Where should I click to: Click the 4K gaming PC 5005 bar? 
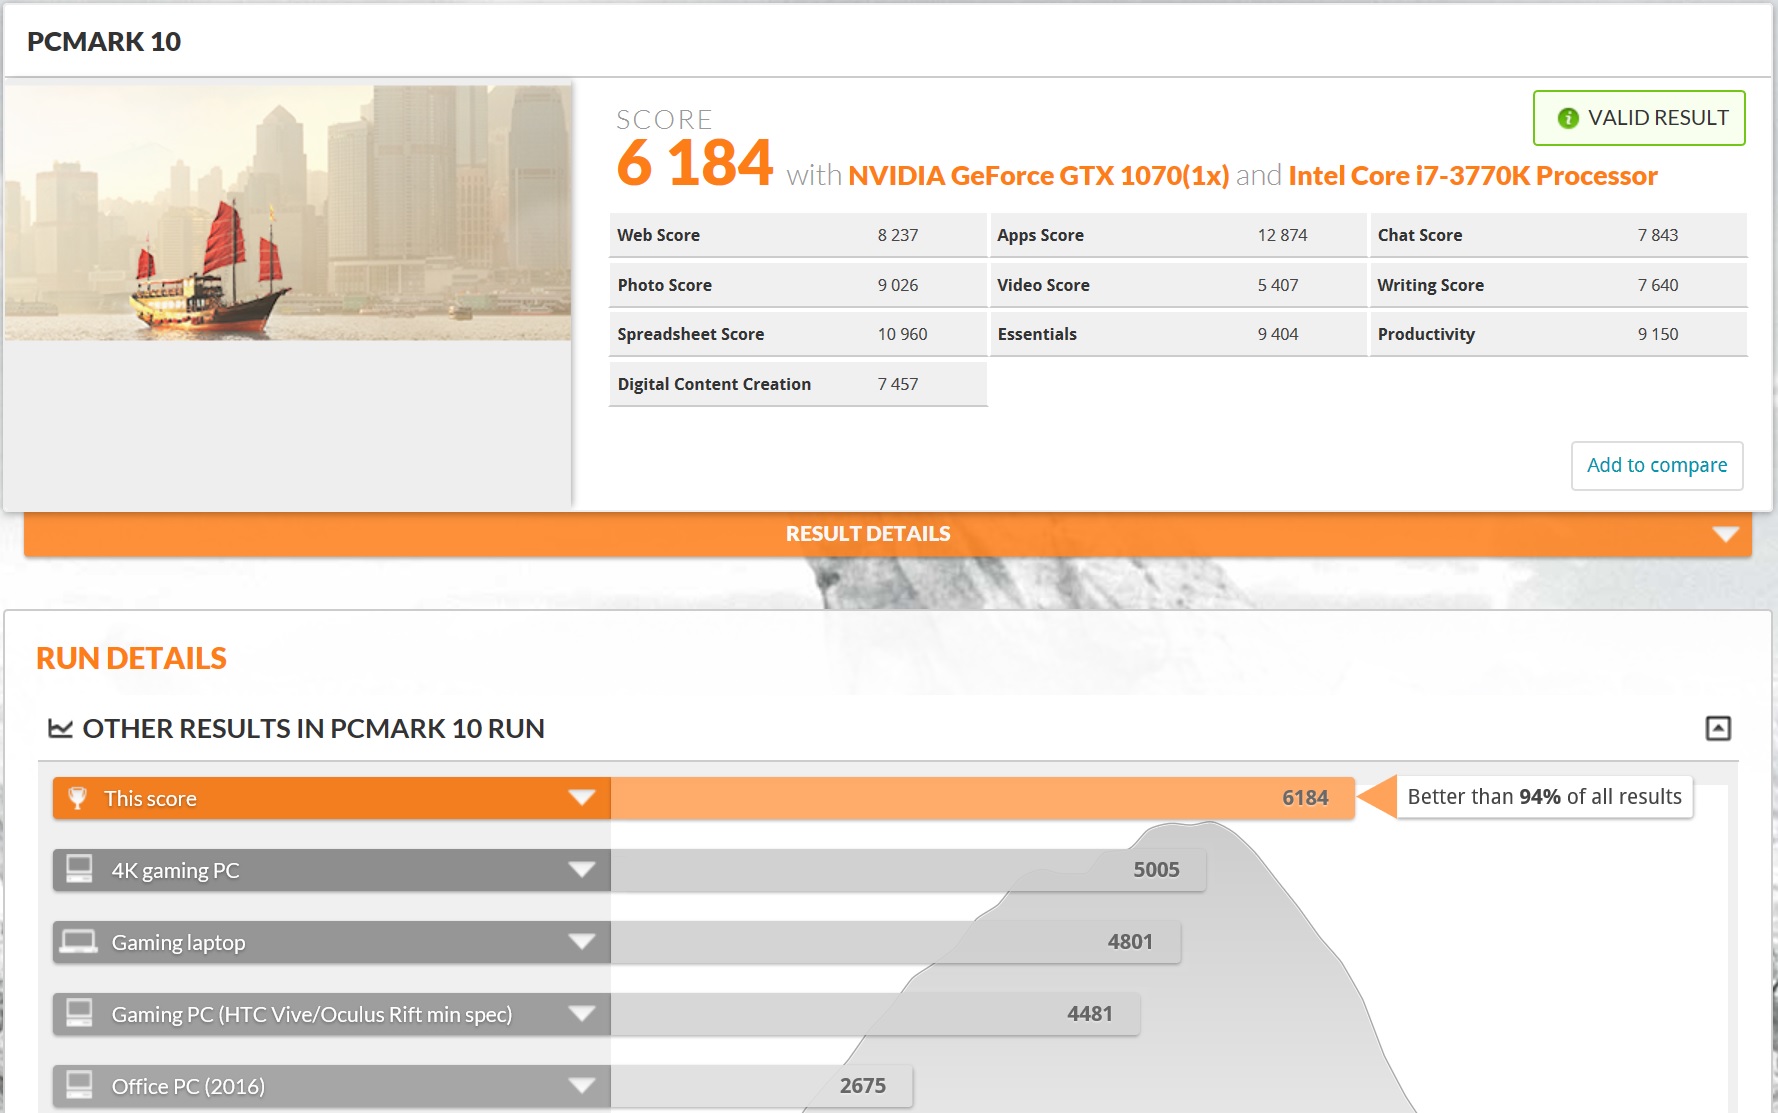click(x=908, y=870)
